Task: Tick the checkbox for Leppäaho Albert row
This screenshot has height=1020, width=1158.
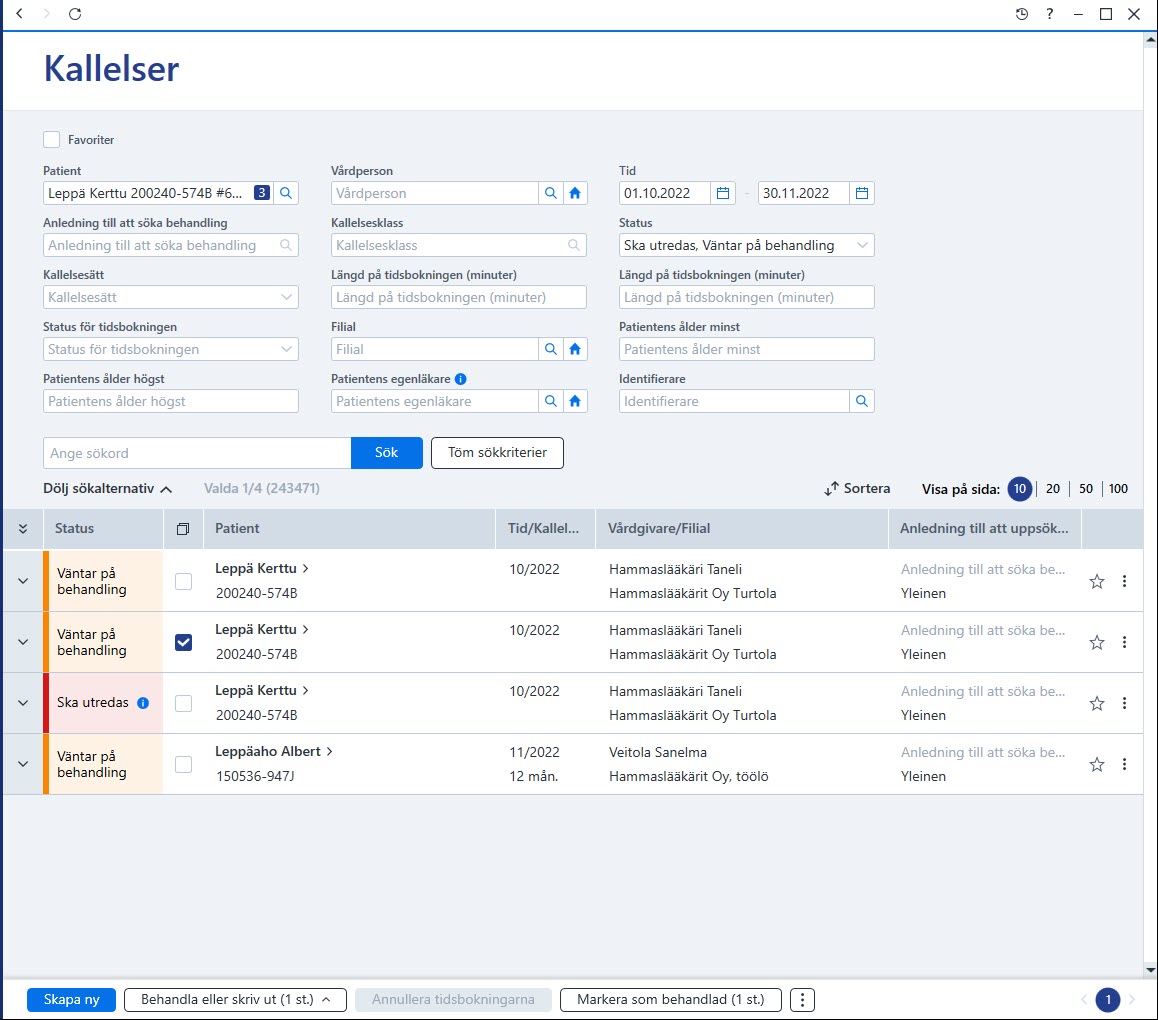Action: 183,764
